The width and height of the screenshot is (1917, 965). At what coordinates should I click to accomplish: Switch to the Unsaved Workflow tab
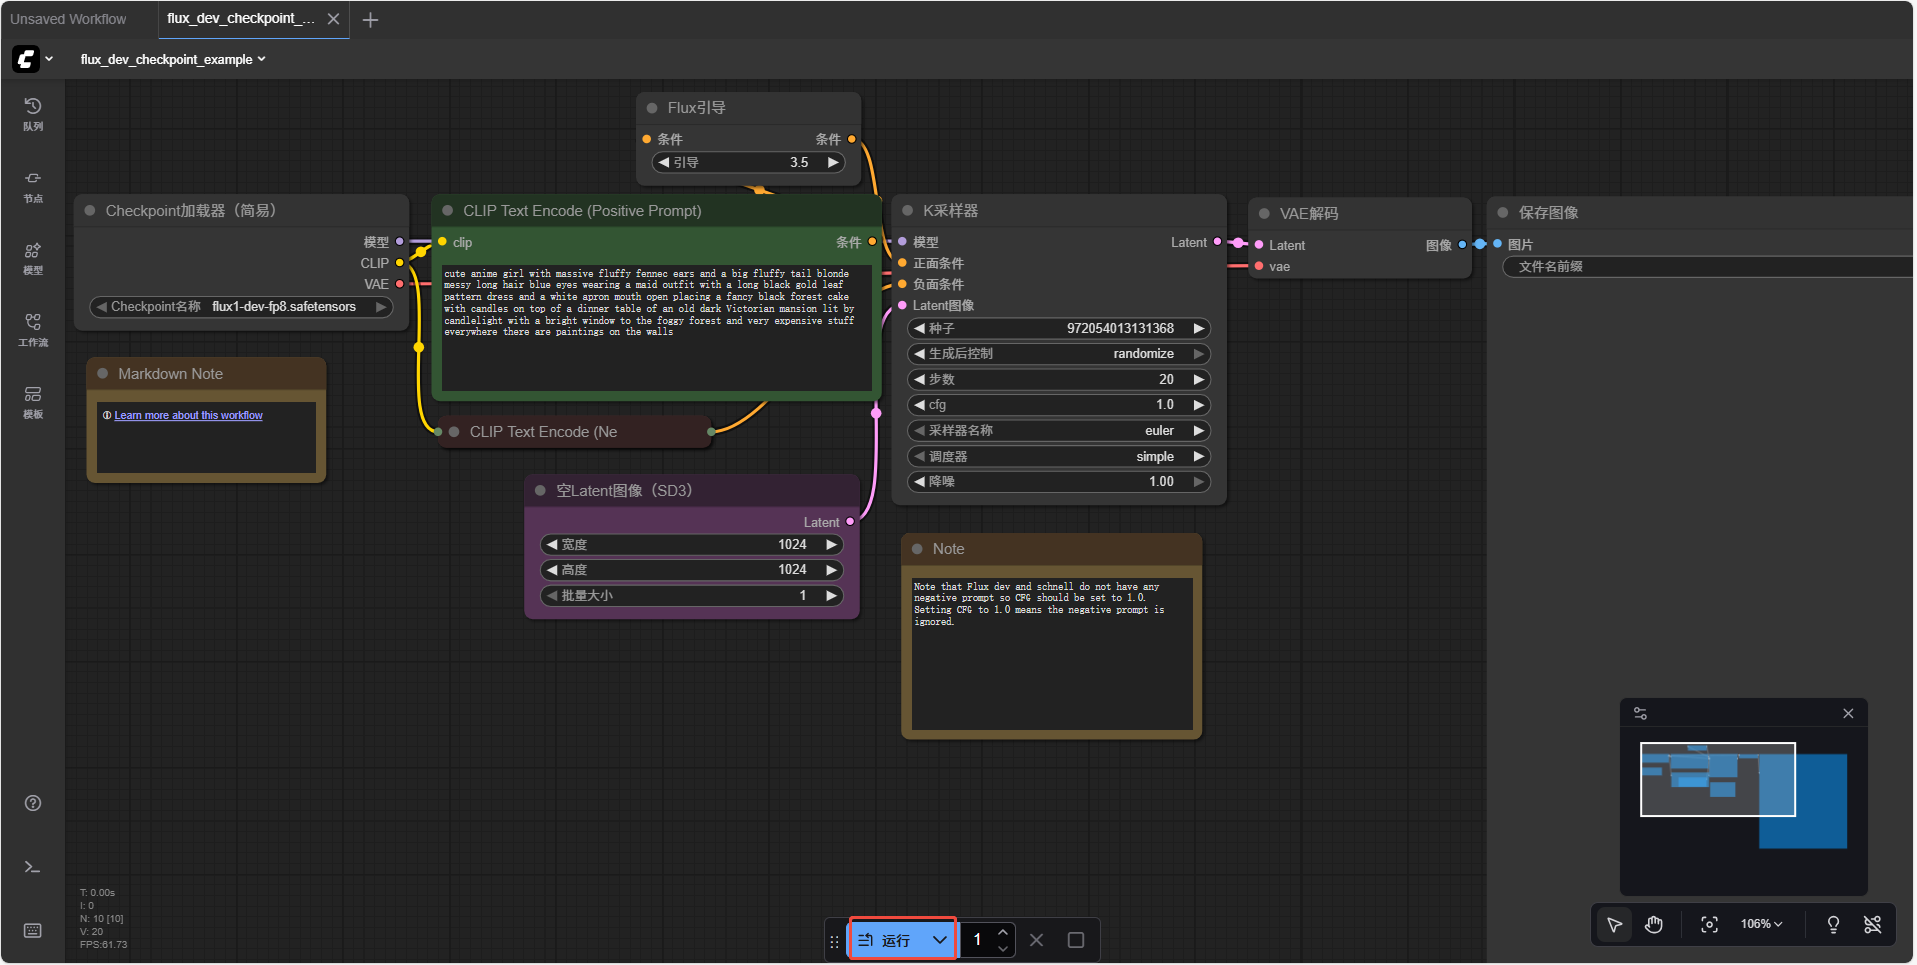tap(69, 19)
